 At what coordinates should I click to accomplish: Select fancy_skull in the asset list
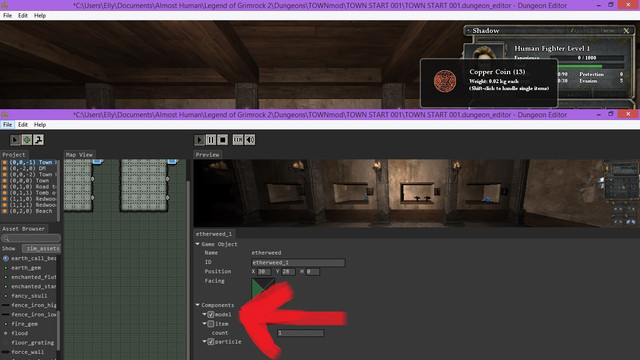(x=29, y=296)
